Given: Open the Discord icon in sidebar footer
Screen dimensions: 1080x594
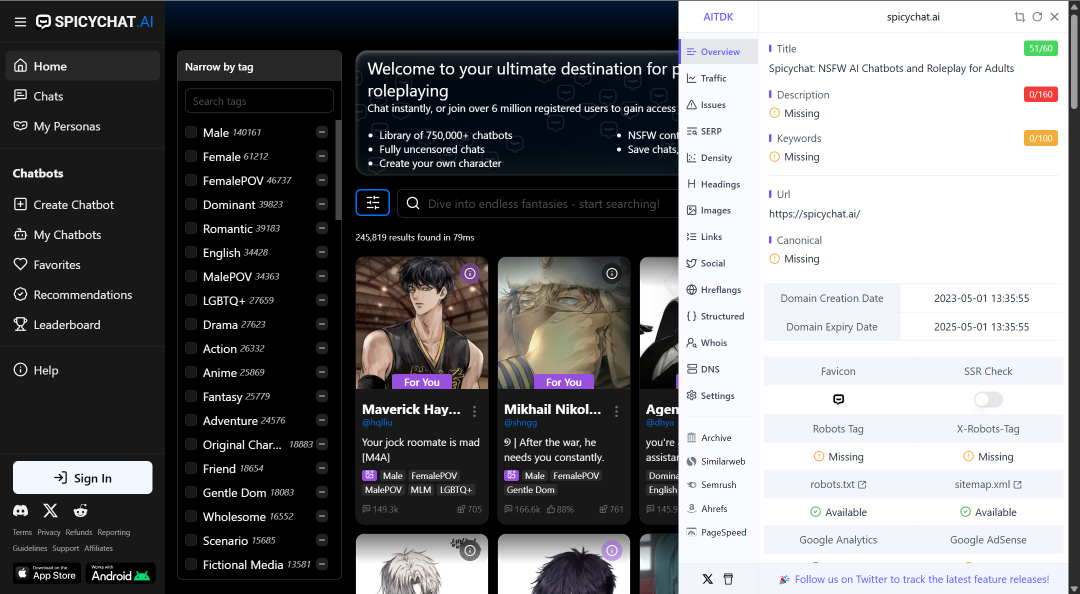Looking at the screenshot, I should click(21, 511).
